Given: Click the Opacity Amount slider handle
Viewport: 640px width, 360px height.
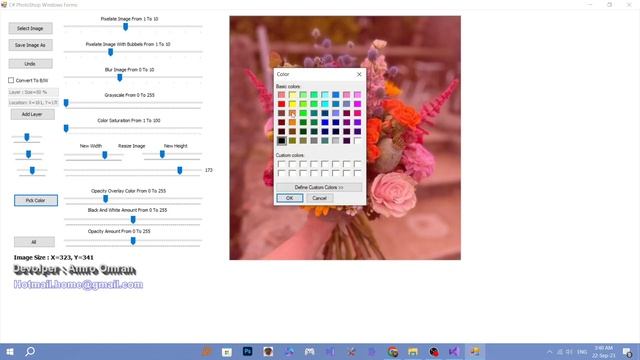Looking at the screenshot, I should pos(133,241).
